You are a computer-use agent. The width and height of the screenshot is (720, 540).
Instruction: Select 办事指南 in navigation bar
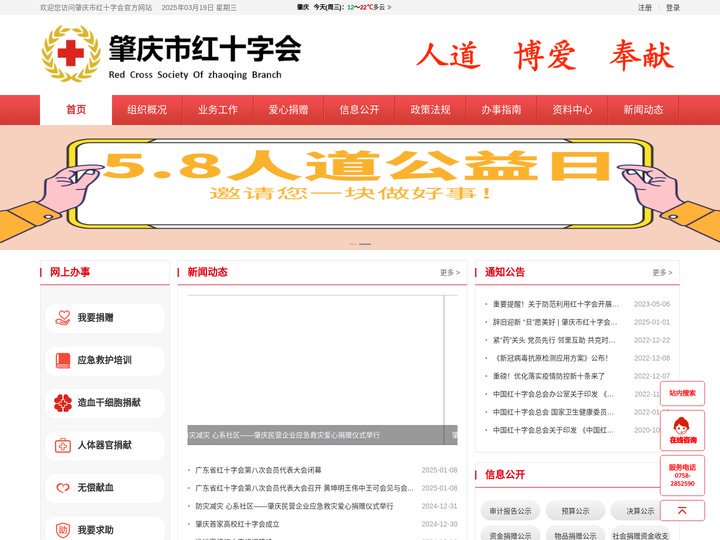pos(501,110)
